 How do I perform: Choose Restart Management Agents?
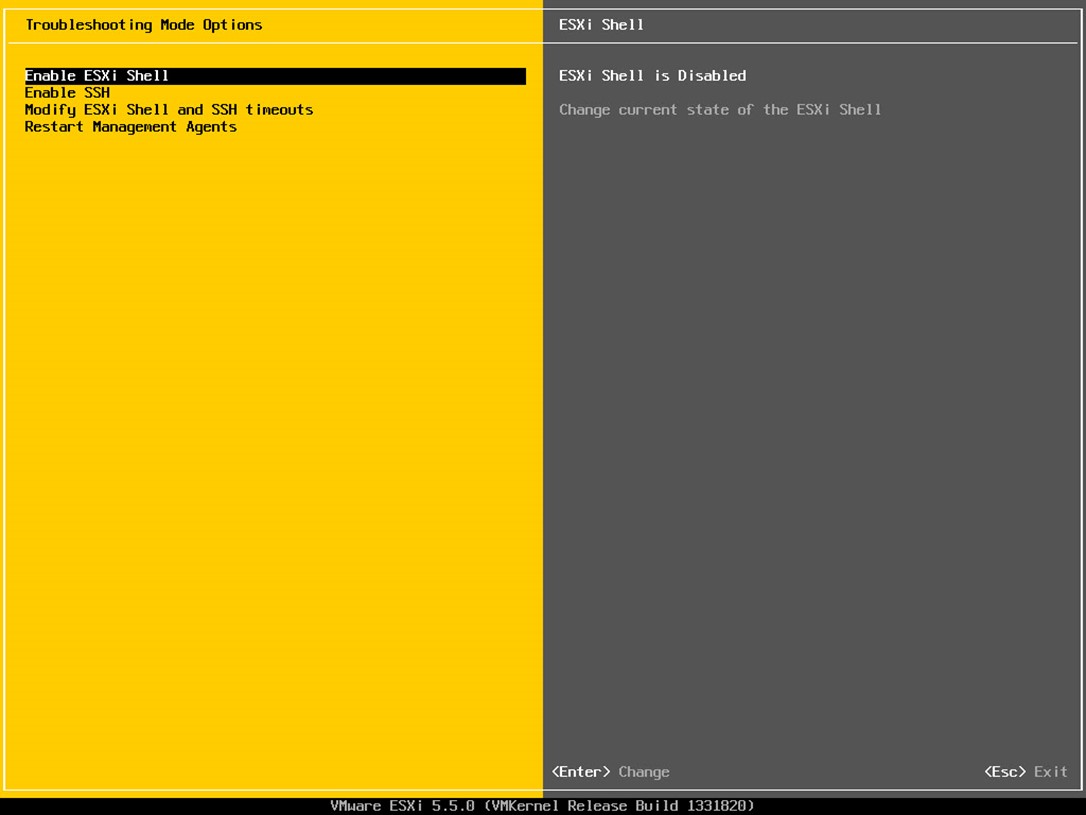click(131, 127)
